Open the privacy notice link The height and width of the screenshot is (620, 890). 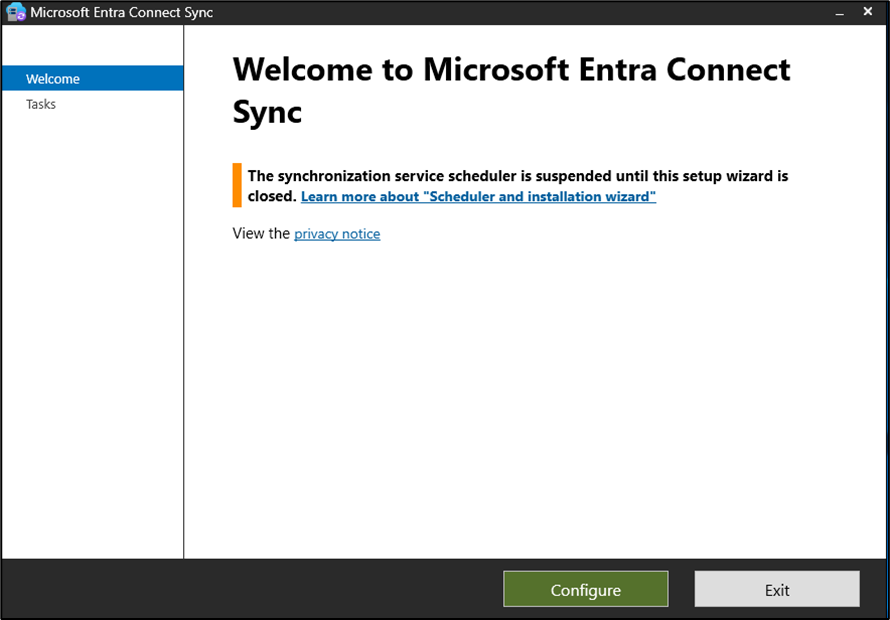click(337, 234)
